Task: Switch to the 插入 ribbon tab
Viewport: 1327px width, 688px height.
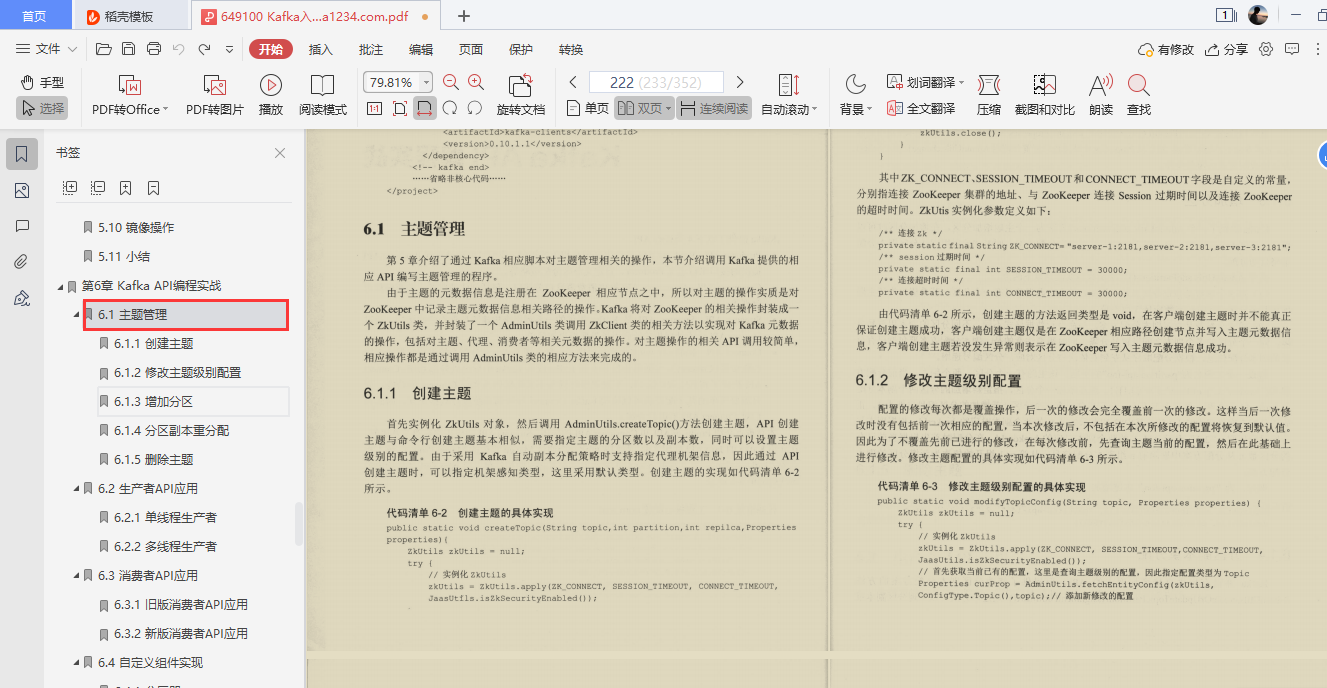Action: click(x=319, y=48)
